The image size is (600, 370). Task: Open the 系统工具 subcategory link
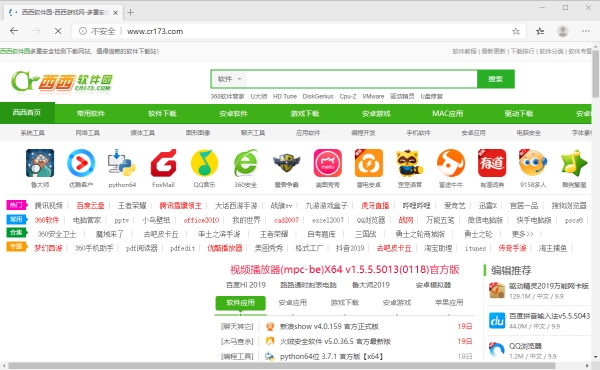[x=33, y=133]
